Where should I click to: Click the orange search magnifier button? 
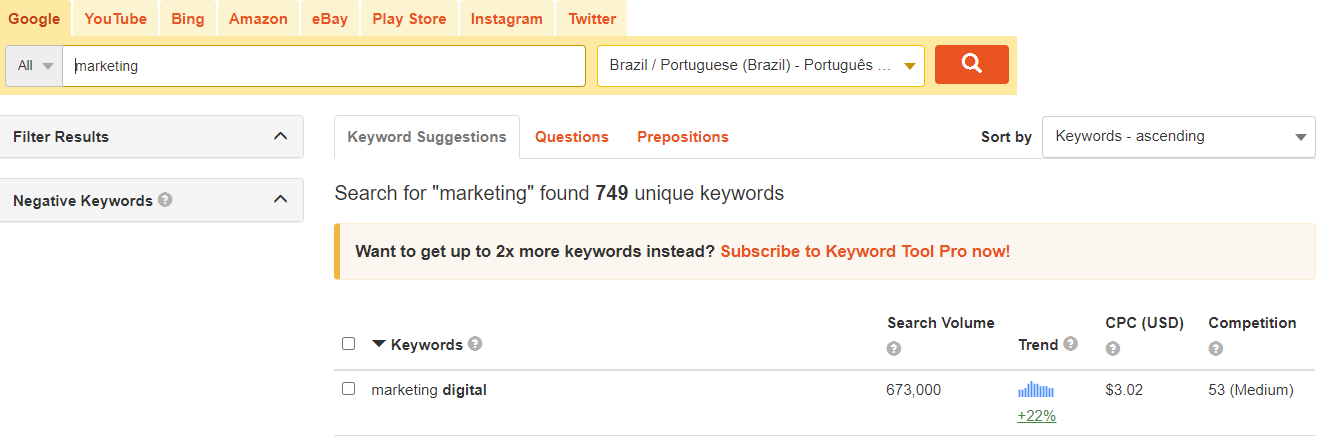pyautogui.click(x=971, y=65)
